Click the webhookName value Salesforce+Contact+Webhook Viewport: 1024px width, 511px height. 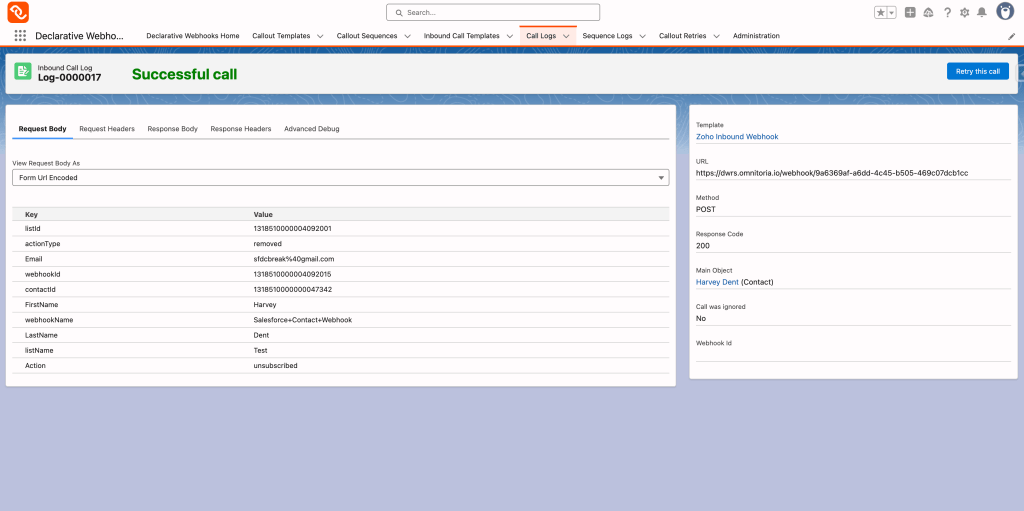point(303,320)
